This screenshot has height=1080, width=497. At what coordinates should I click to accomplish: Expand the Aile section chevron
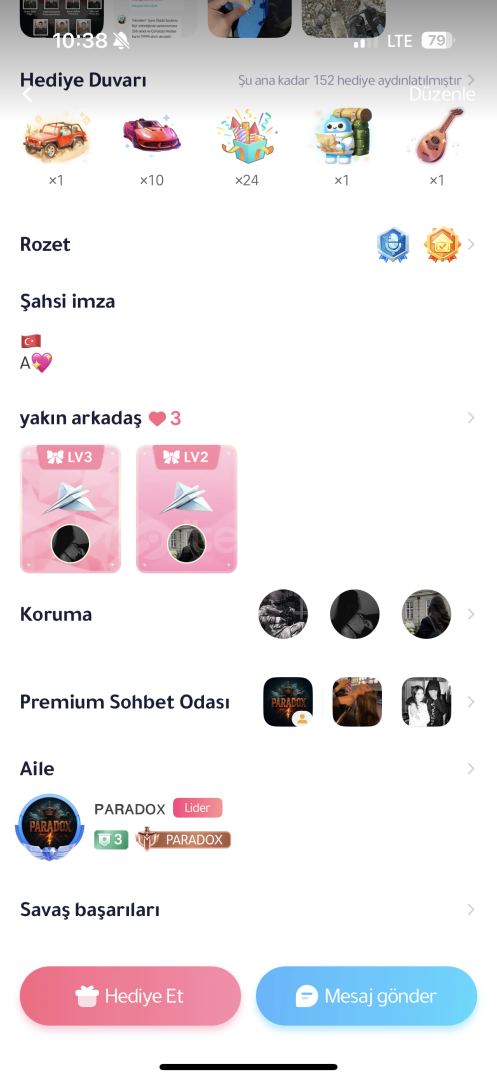pos(471,768)
